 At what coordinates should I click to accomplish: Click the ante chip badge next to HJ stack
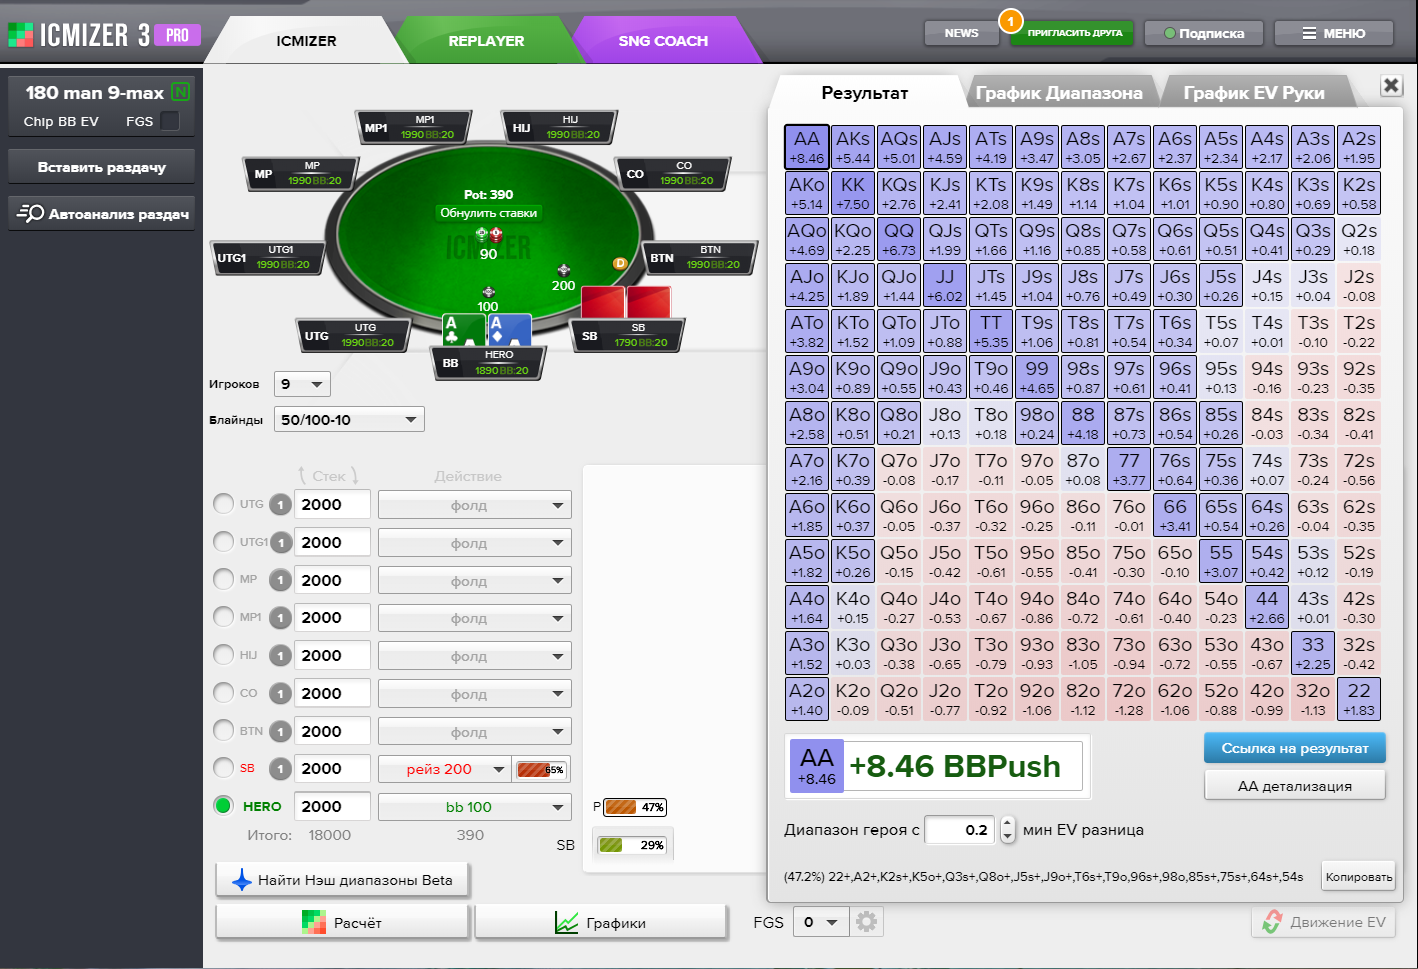tap(281, 656)
